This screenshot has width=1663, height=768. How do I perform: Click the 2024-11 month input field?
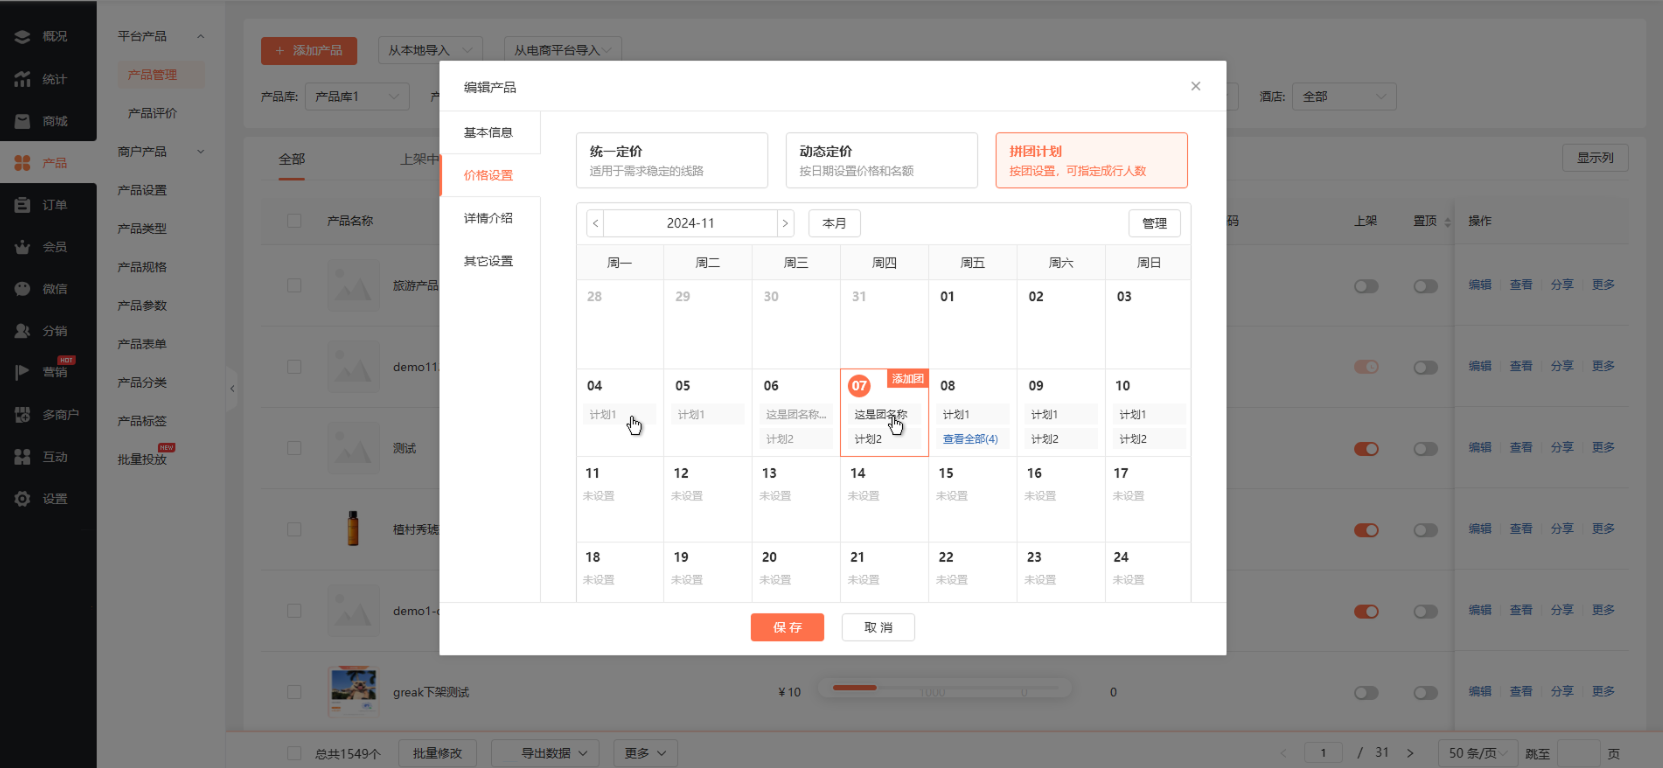[691, 223]
